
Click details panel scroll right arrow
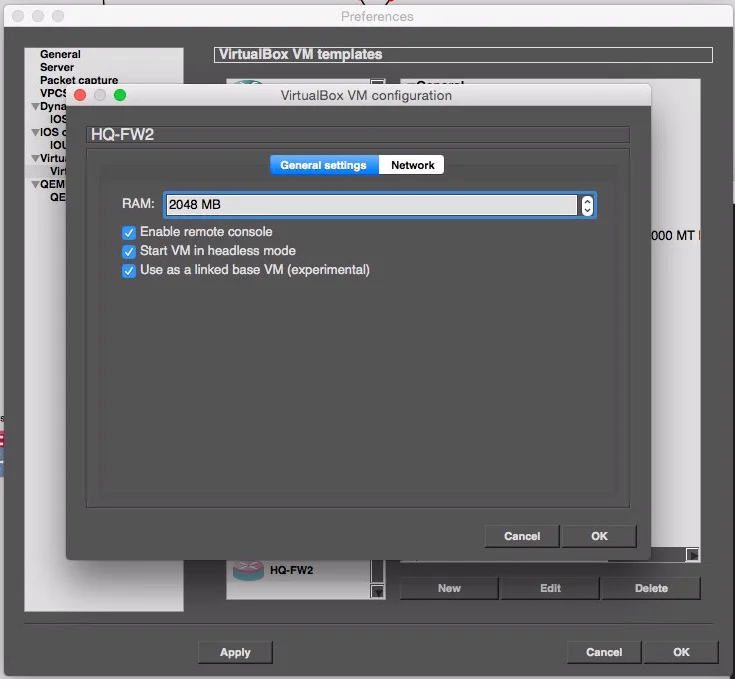[x=692, y=555]
